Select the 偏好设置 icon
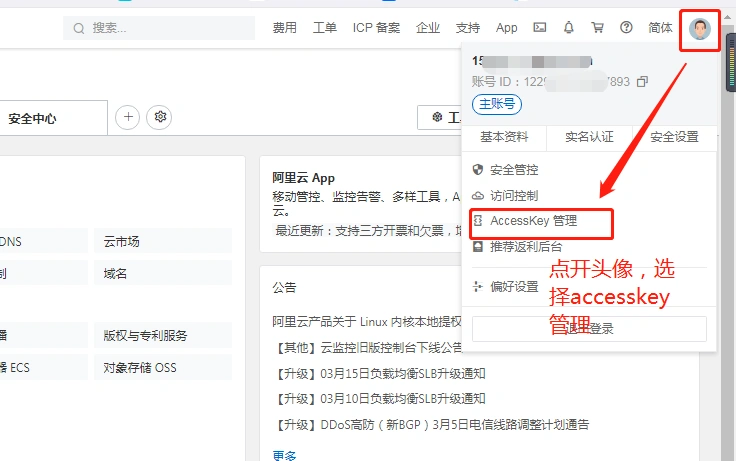Screen dimensions: 736x461 478,286
